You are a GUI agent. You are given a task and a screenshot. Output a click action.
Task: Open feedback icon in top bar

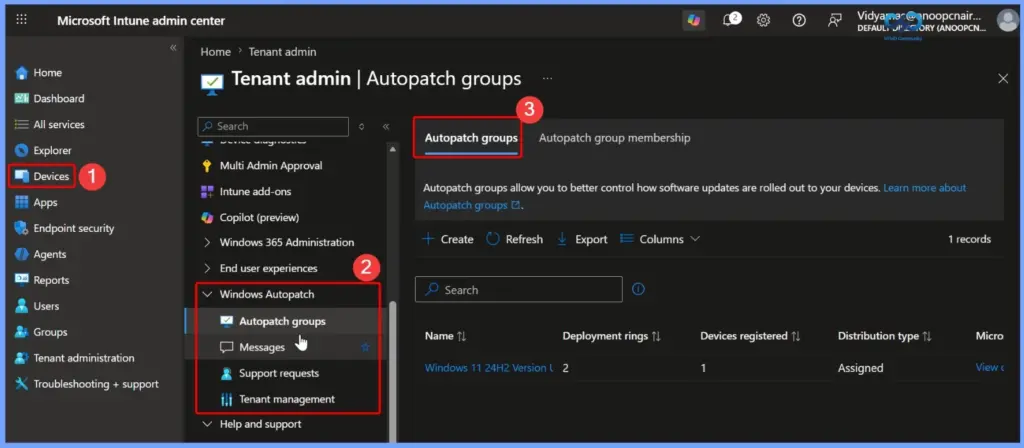coord(834,20)
